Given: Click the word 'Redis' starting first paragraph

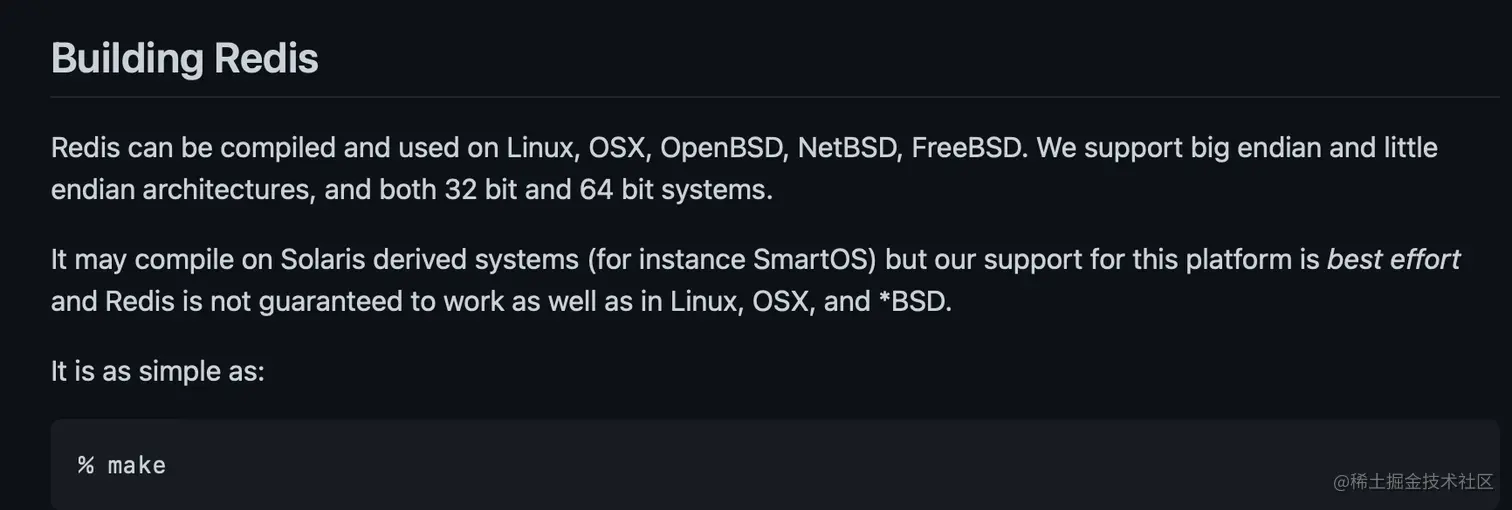Looking at the screenshot, I should click(85, 148).
